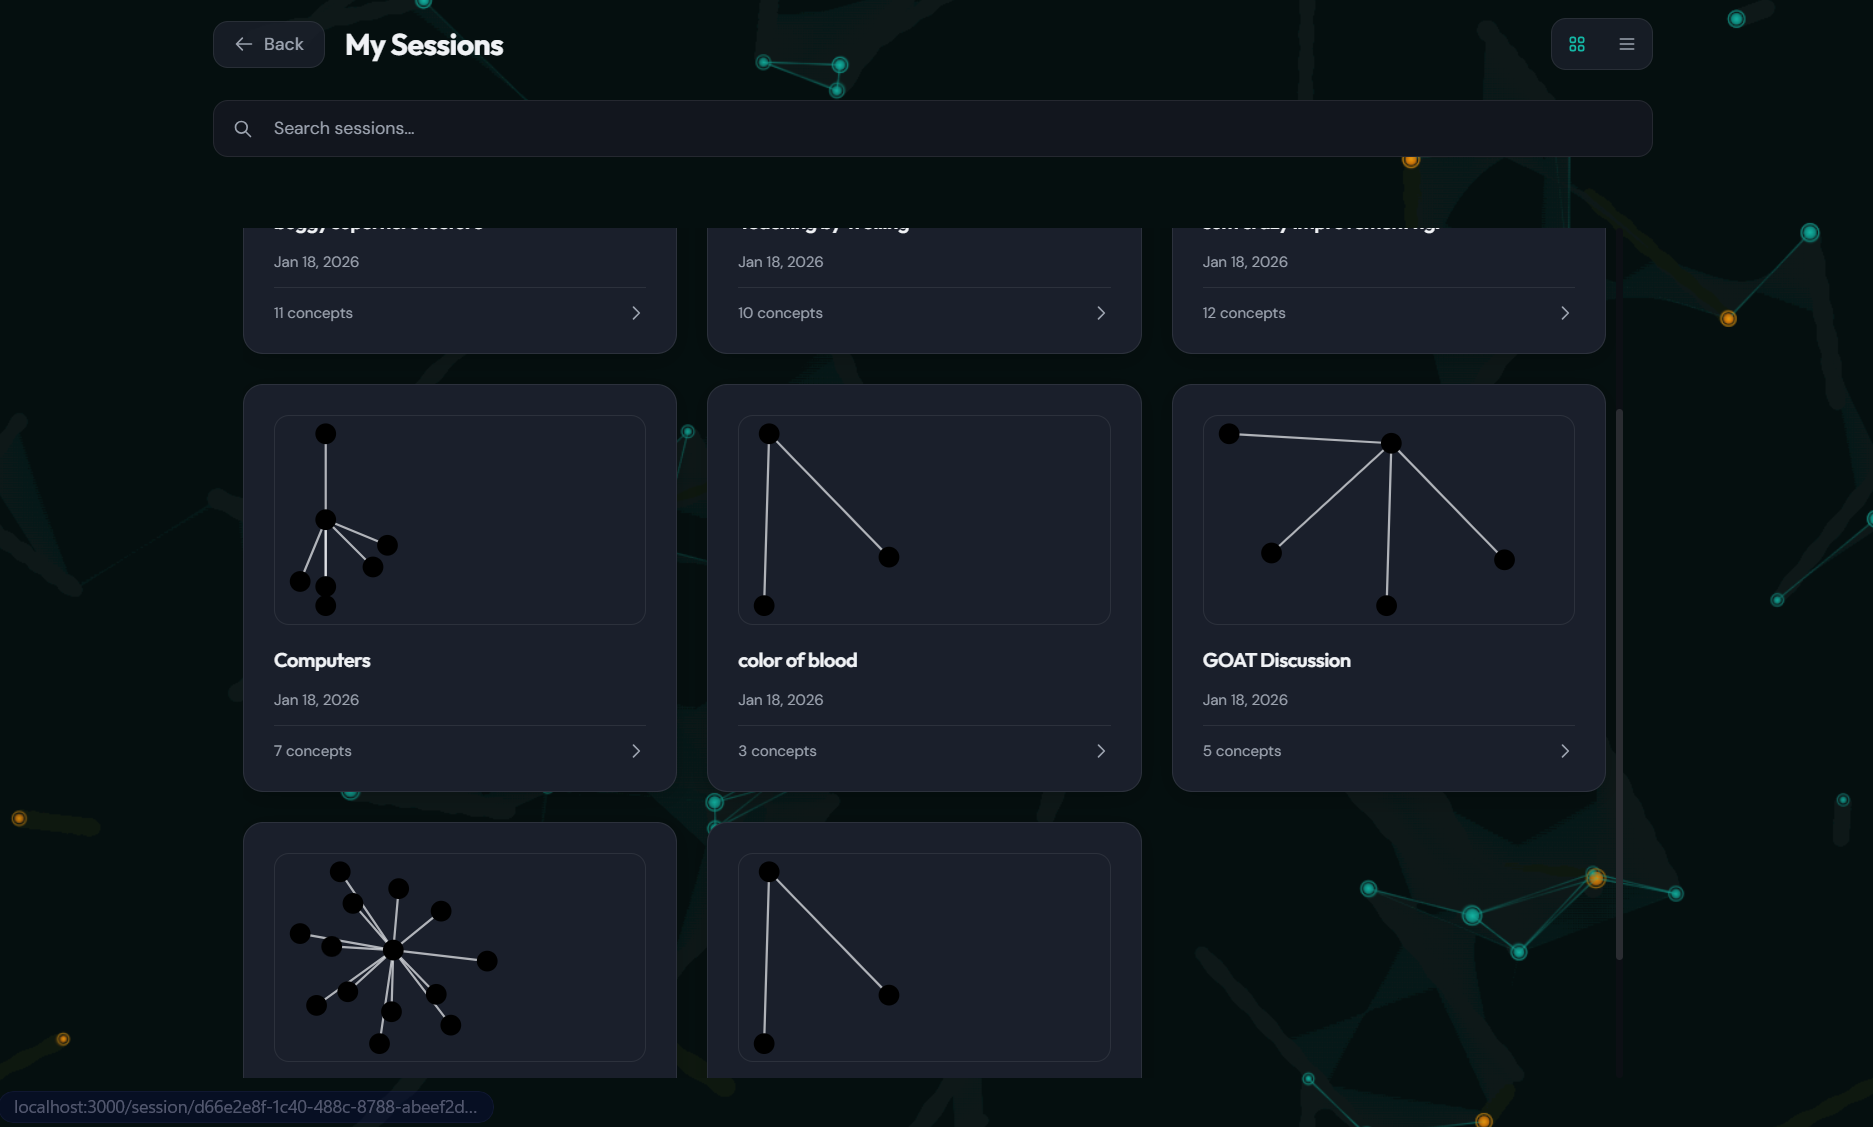Select the GOAT Discussion graph thumbnail
This screenshot has width=1873, height=1127.
tap(1388, 520)
